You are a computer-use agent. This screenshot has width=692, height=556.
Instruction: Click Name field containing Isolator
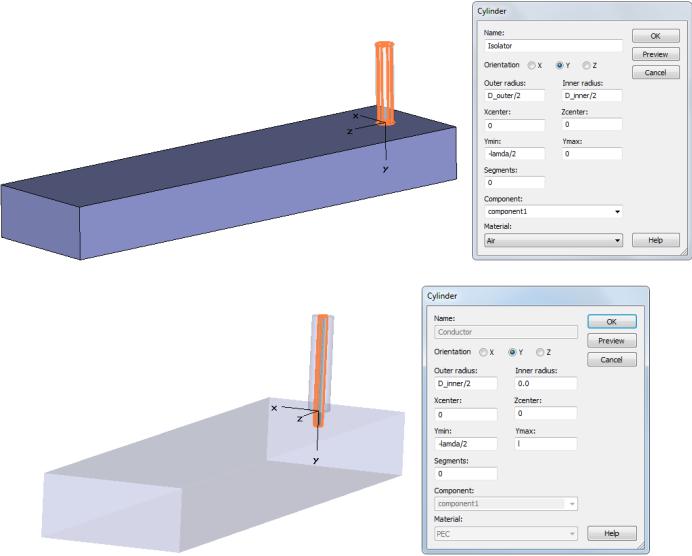pos(553,45)
